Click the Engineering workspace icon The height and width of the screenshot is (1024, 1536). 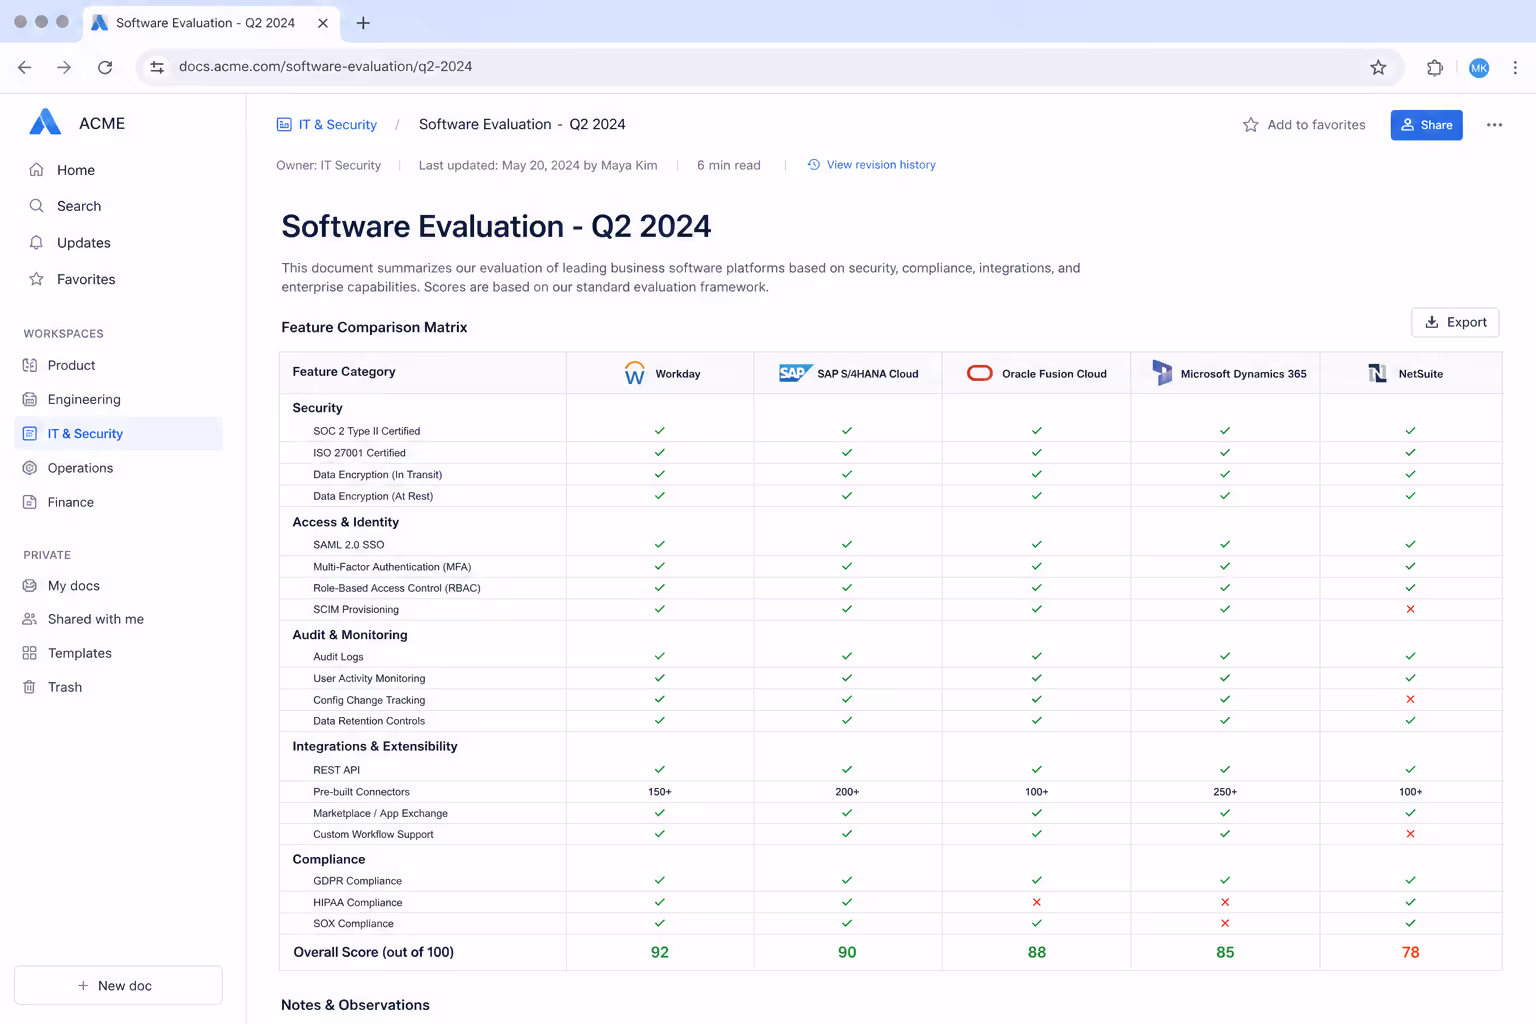pyautogui.click(x=30, y=399)
